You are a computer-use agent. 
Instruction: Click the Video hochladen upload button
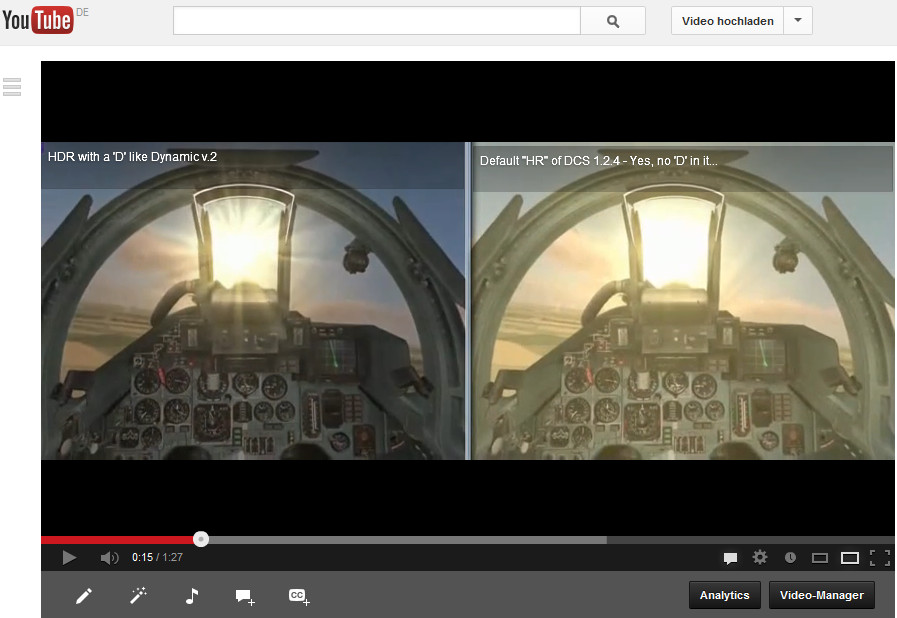pos(727,21)
